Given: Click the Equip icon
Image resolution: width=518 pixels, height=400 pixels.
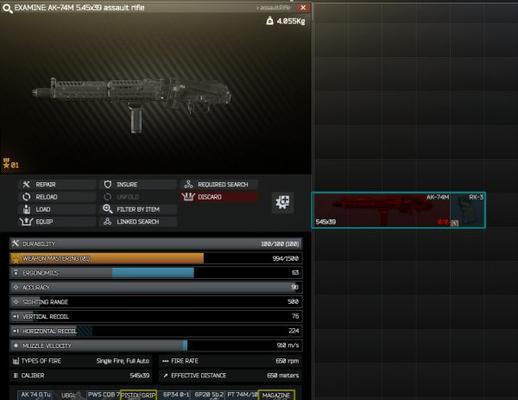Looking at the screenshot, I should pos(26,222).
